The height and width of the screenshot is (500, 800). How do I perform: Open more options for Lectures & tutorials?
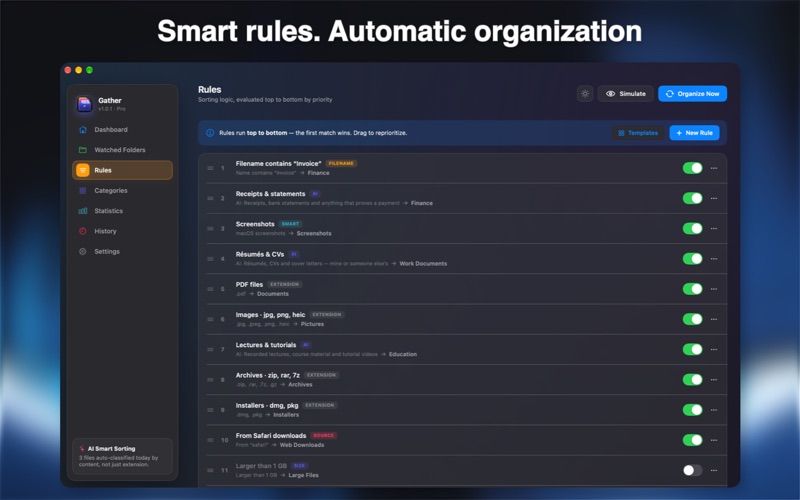click(x=714, y=349)
